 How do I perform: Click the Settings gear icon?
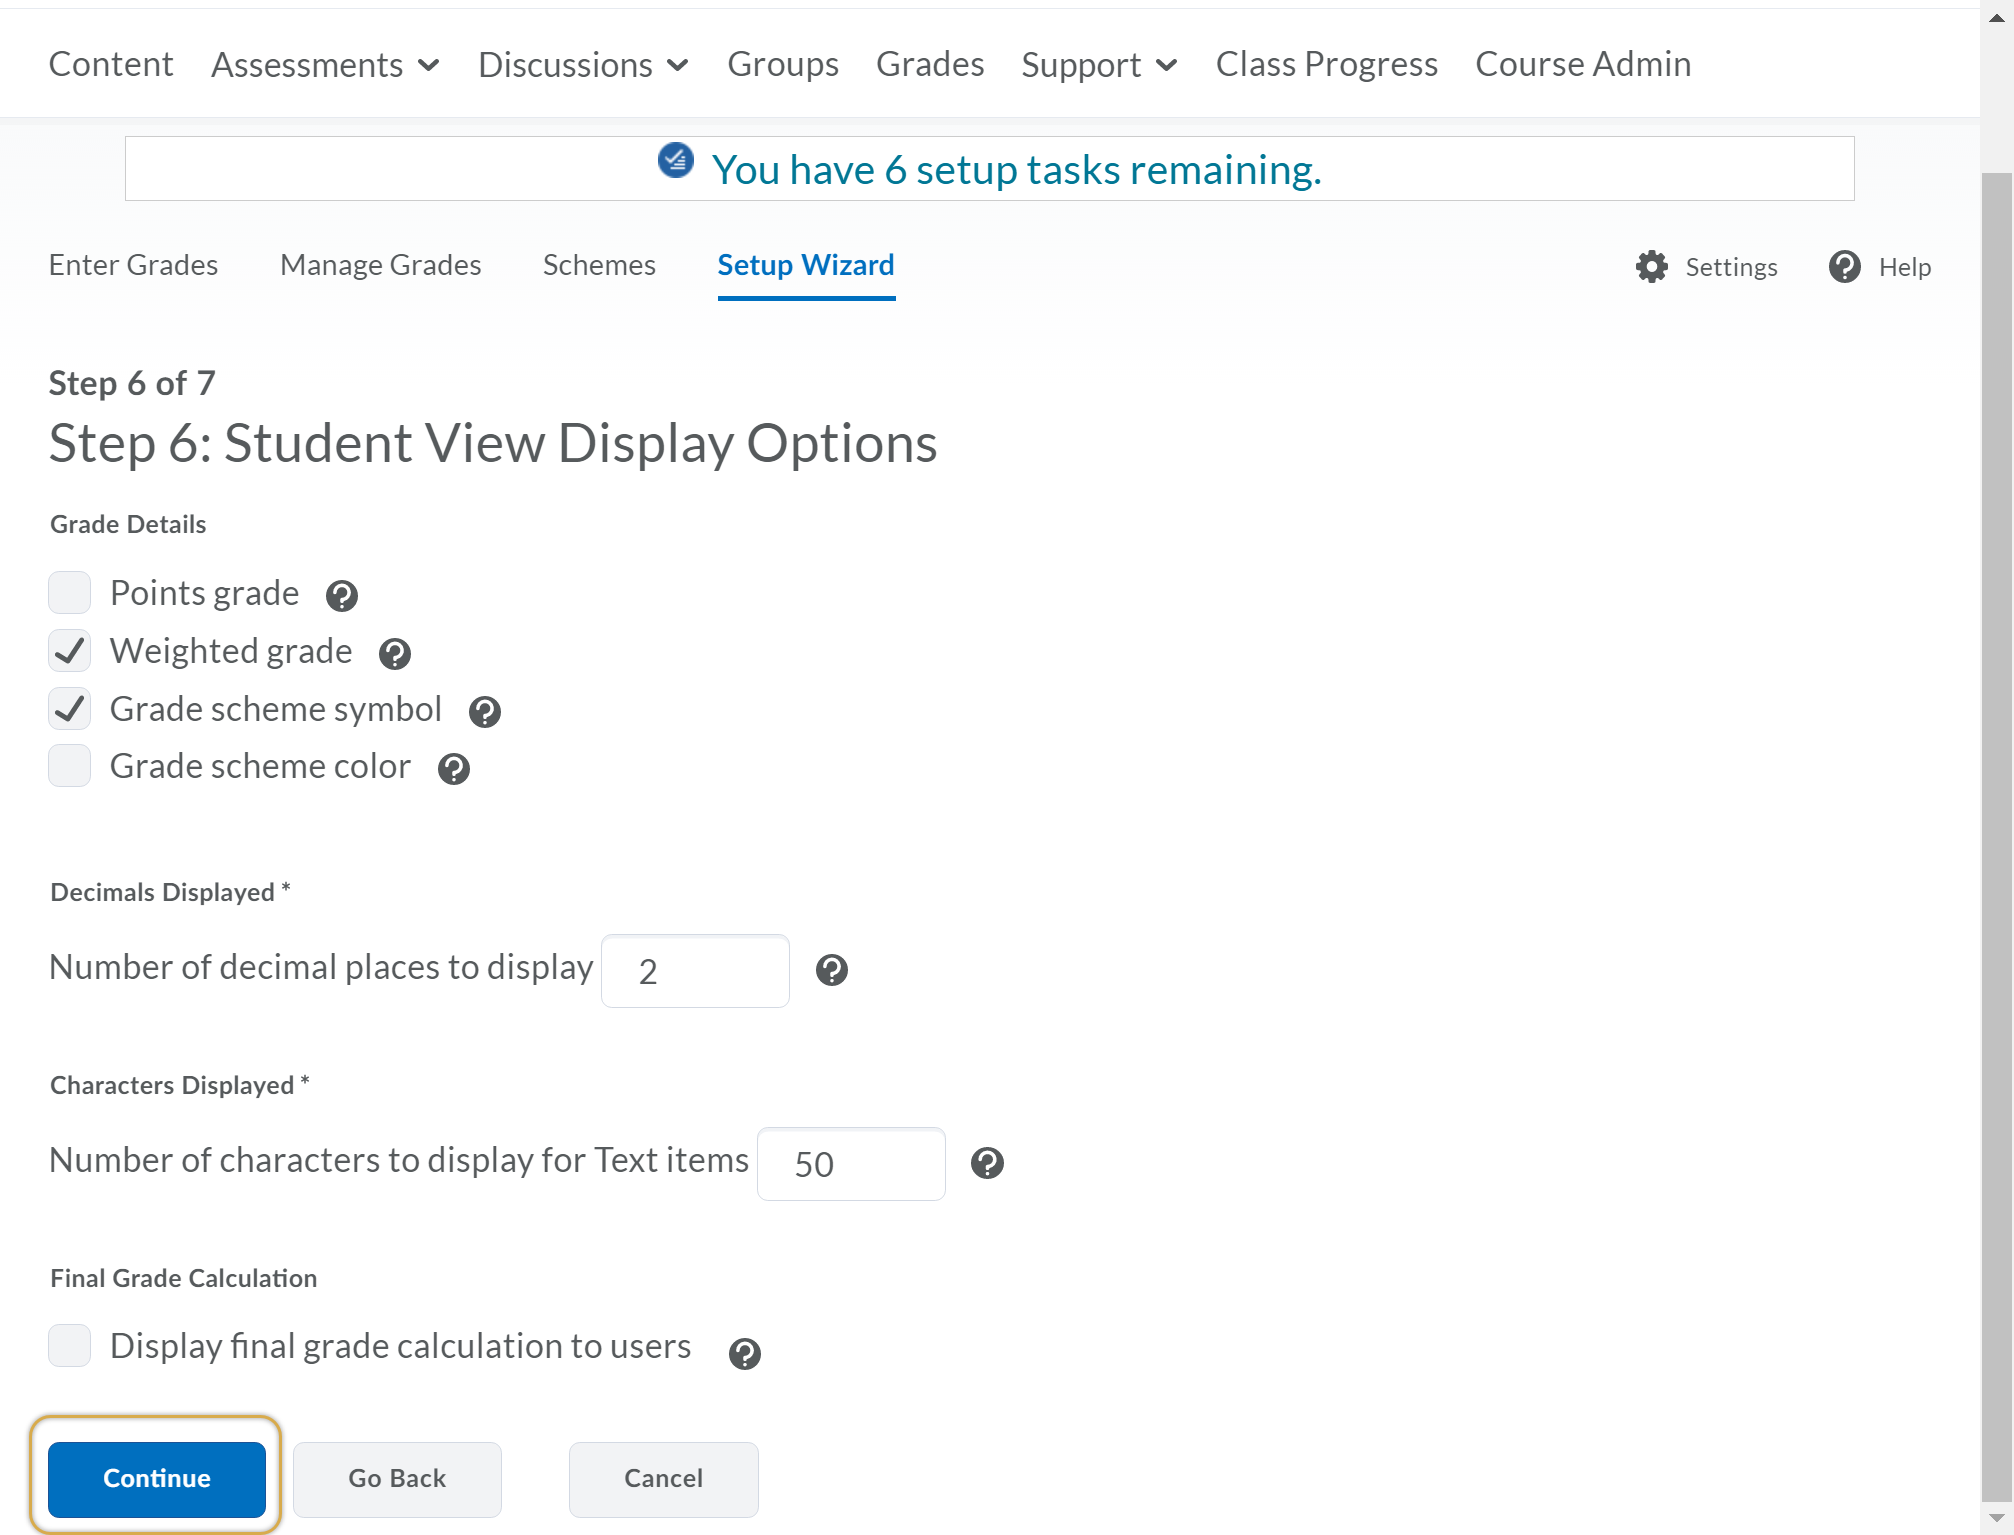click(1652, 266)
